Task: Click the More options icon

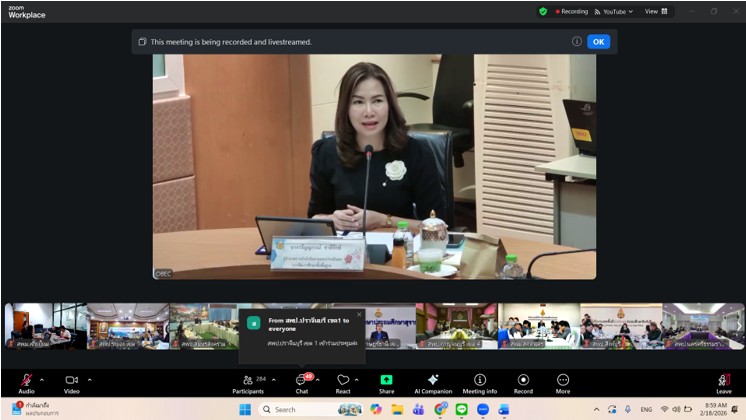Action: coord(563,381)
